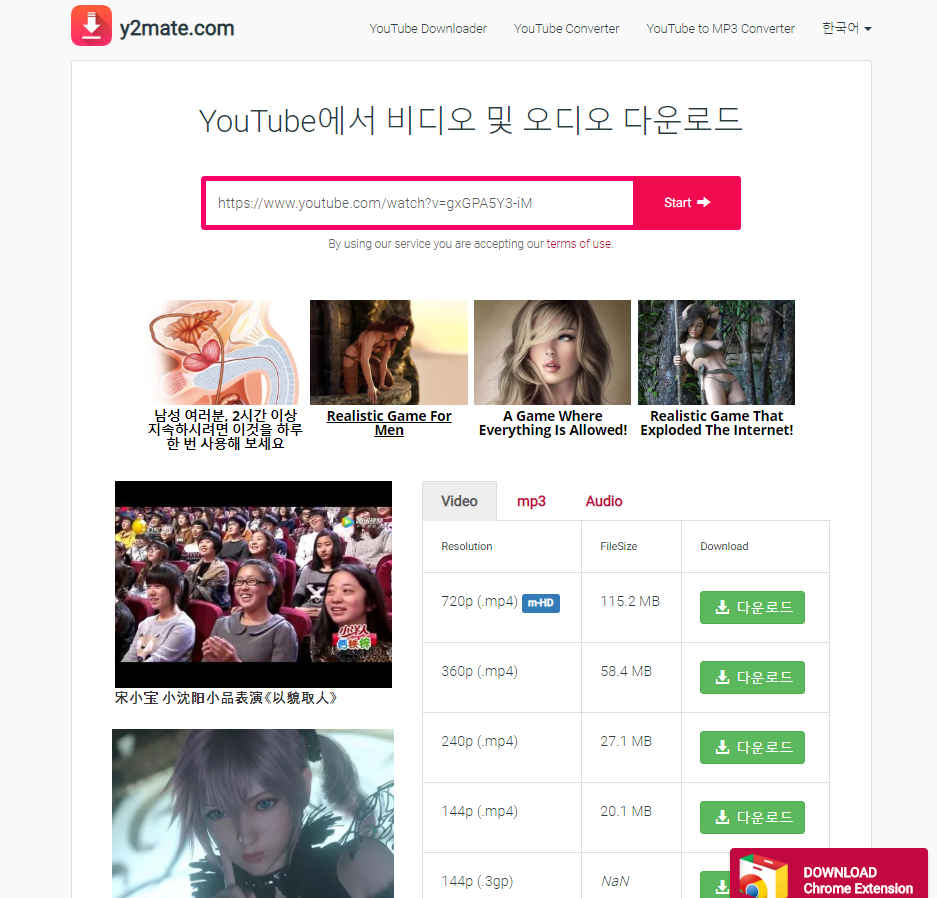Open the Realistic Game For Men ad image
937x898 pixels.
[389, 353]
